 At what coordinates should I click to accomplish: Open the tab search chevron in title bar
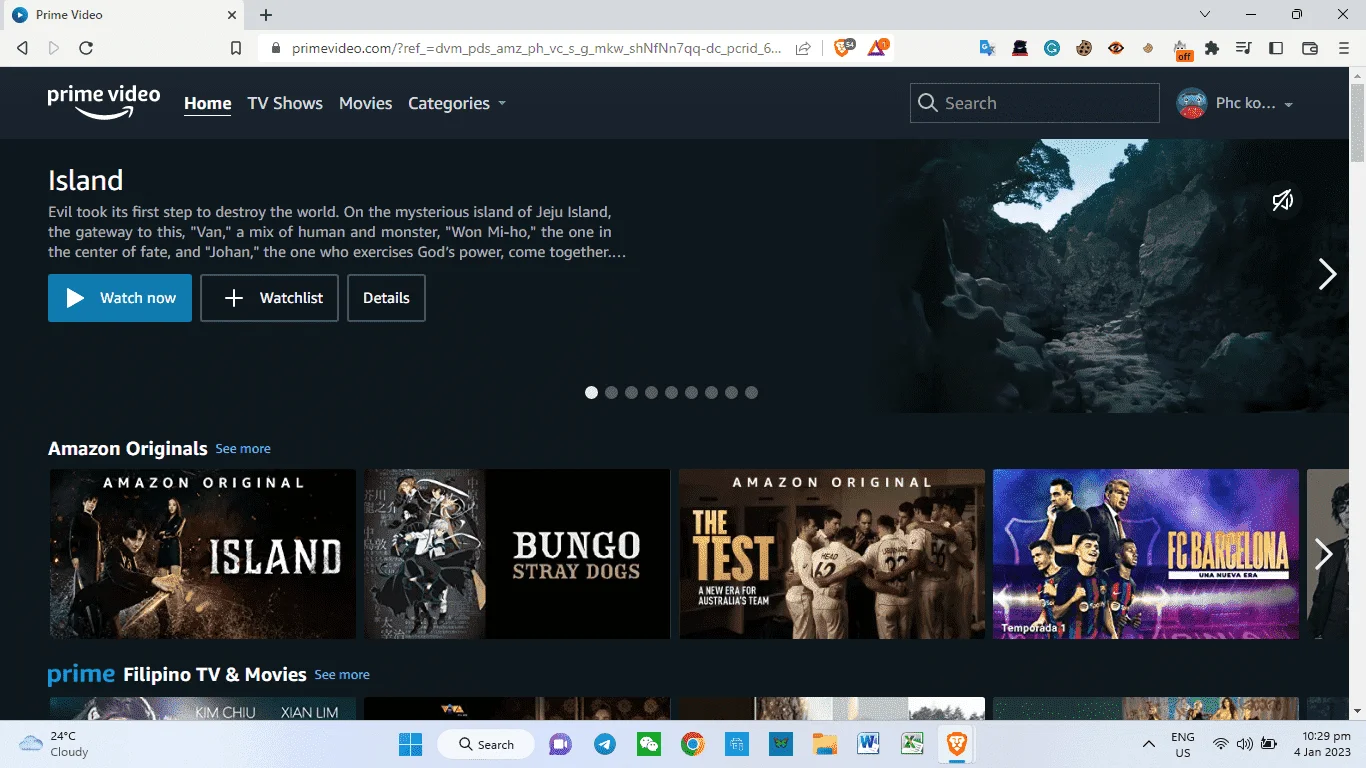coord(1205,15)
